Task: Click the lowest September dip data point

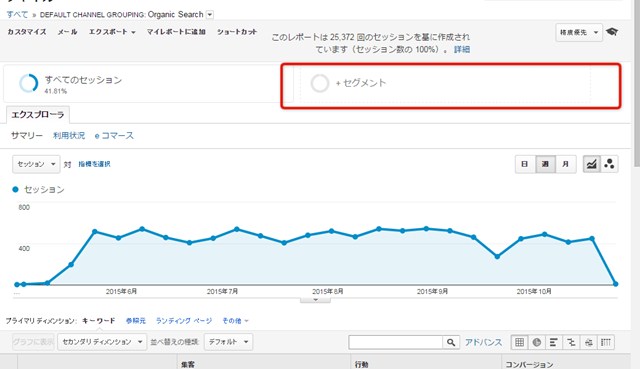Action: pyautogui.click(x=497, y=256)
